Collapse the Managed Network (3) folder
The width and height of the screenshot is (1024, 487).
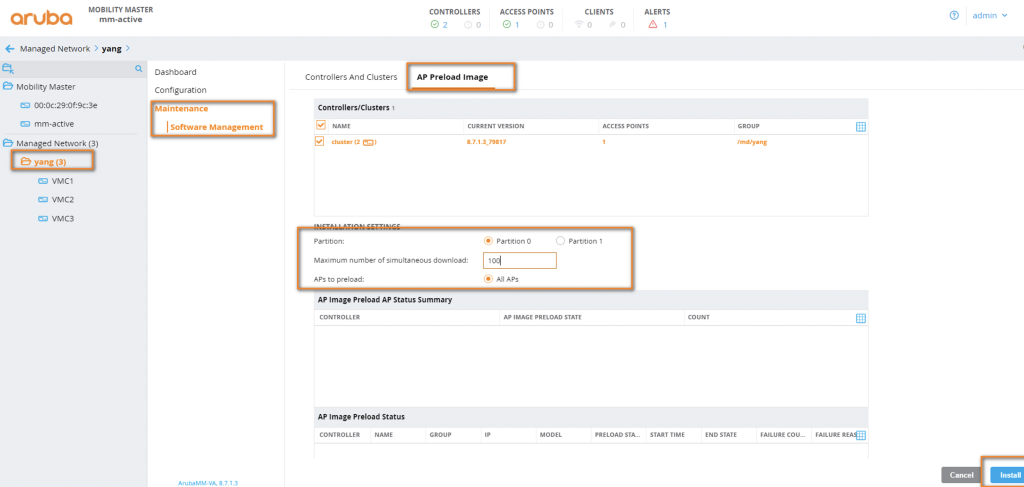point(8,143)
